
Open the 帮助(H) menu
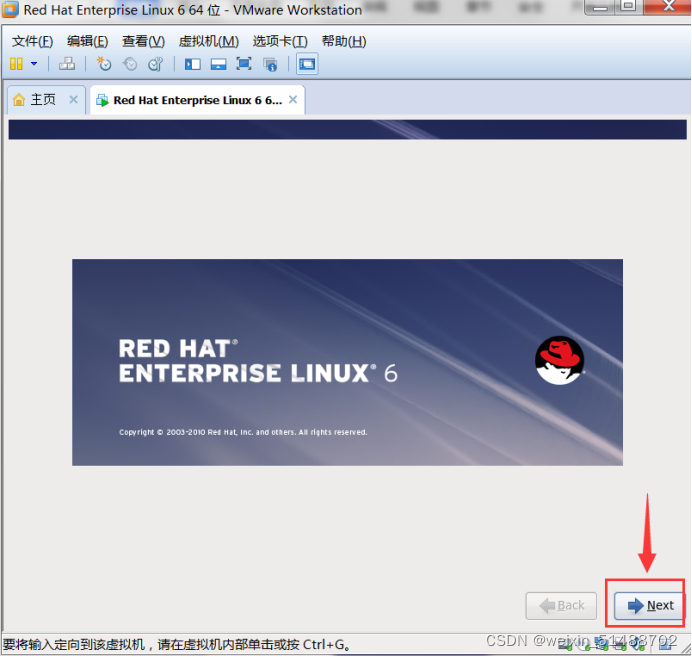coord(344,41)
